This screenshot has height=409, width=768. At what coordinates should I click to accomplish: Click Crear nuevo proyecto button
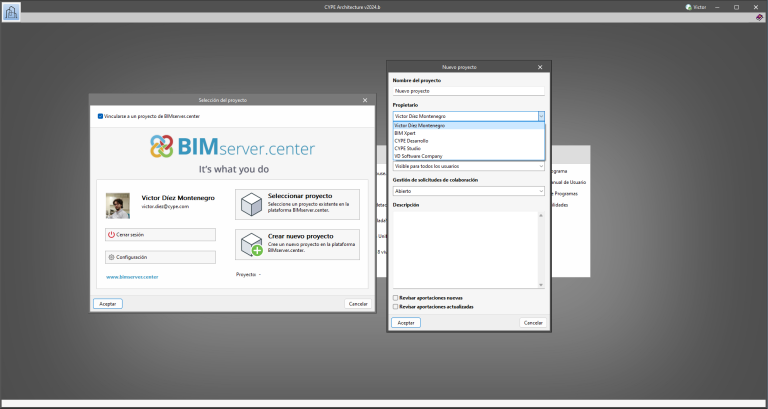(297, 244)
